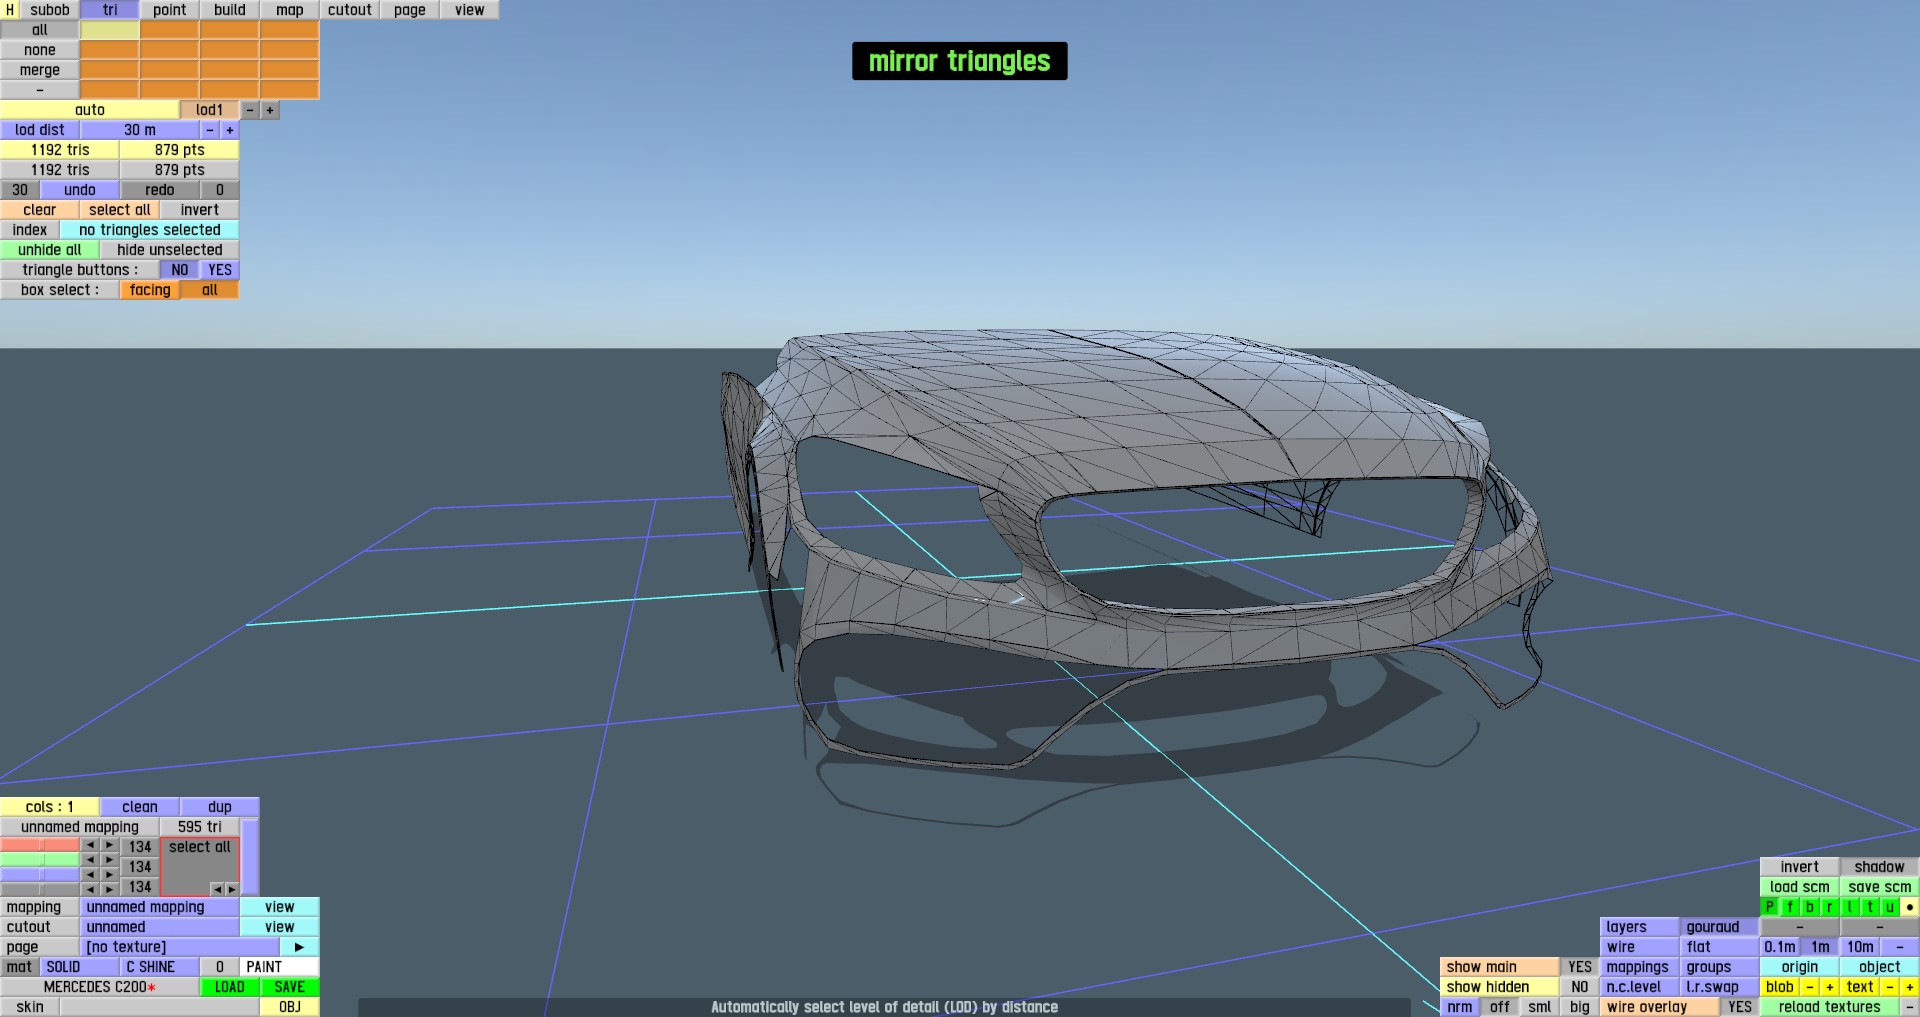Screen dimensions: 1920x1017
Task: Select the b view button
Action: 1810,907
